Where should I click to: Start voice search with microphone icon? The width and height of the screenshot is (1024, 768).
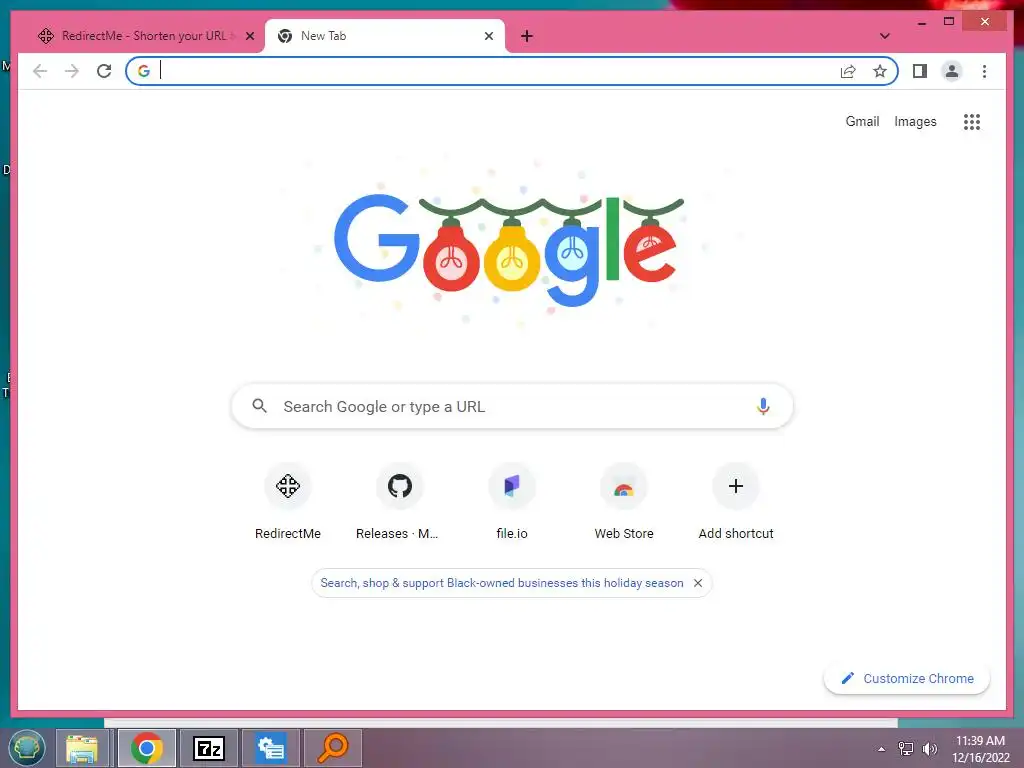tap(763, 406)
